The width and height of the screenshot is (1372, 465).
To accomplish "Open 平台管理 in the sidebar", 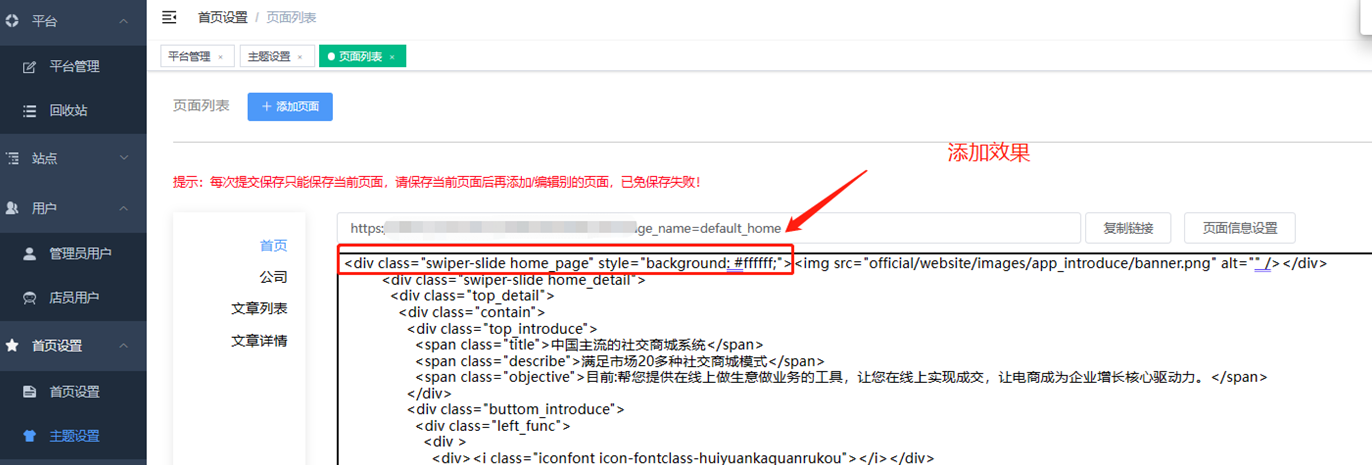I will (73, 67).
